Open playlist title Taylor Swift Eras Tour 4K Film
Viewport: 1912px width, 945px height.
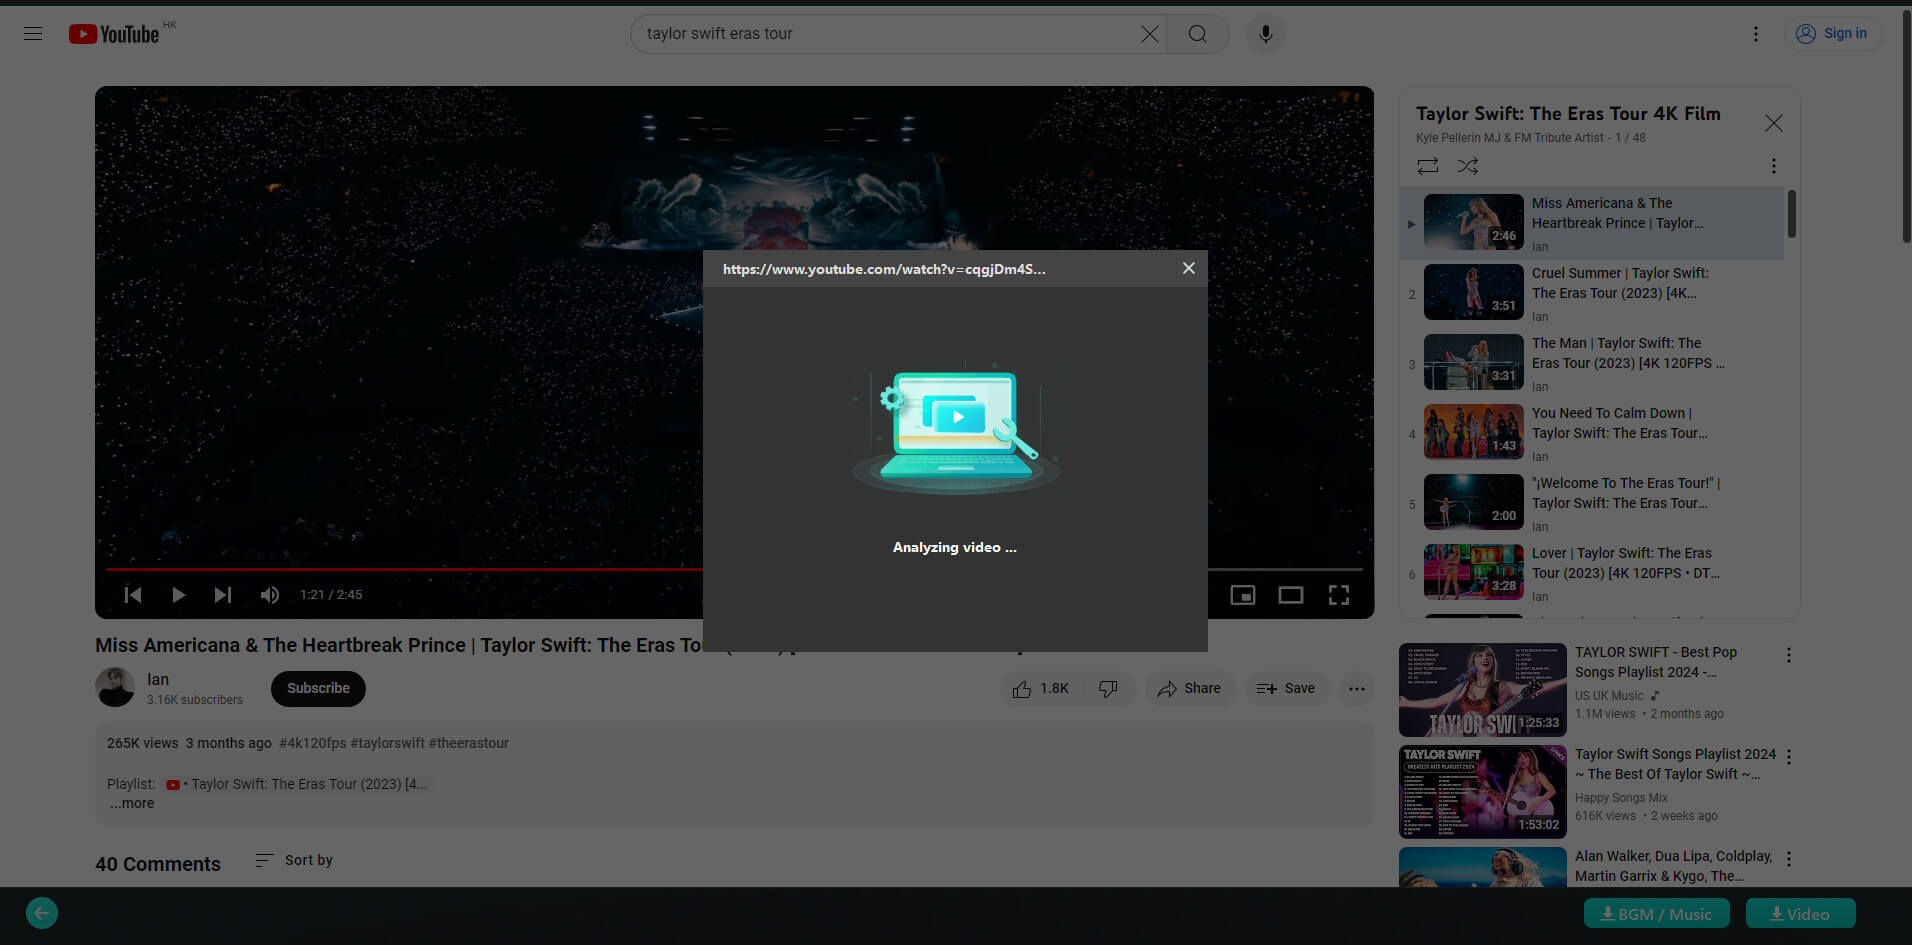1568,114
